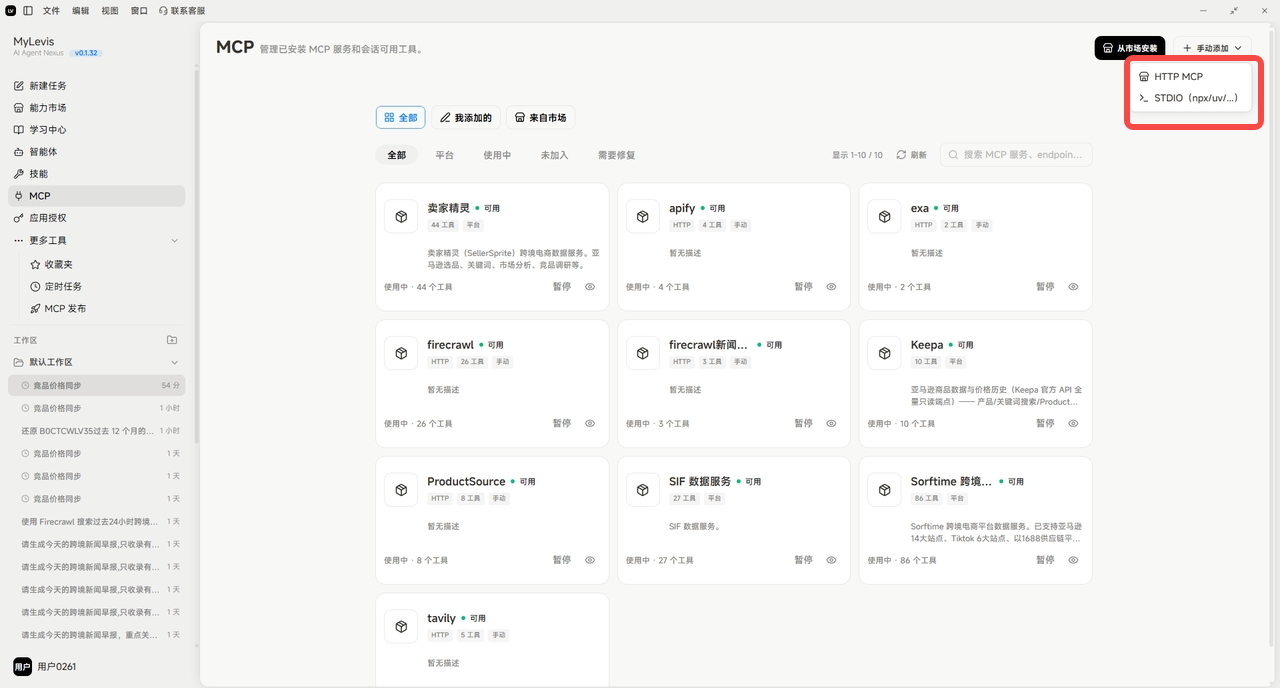Pause the Keepa service with 暂停
Viewport: 1280px width, 688px height.
(x=1046, y=424)
